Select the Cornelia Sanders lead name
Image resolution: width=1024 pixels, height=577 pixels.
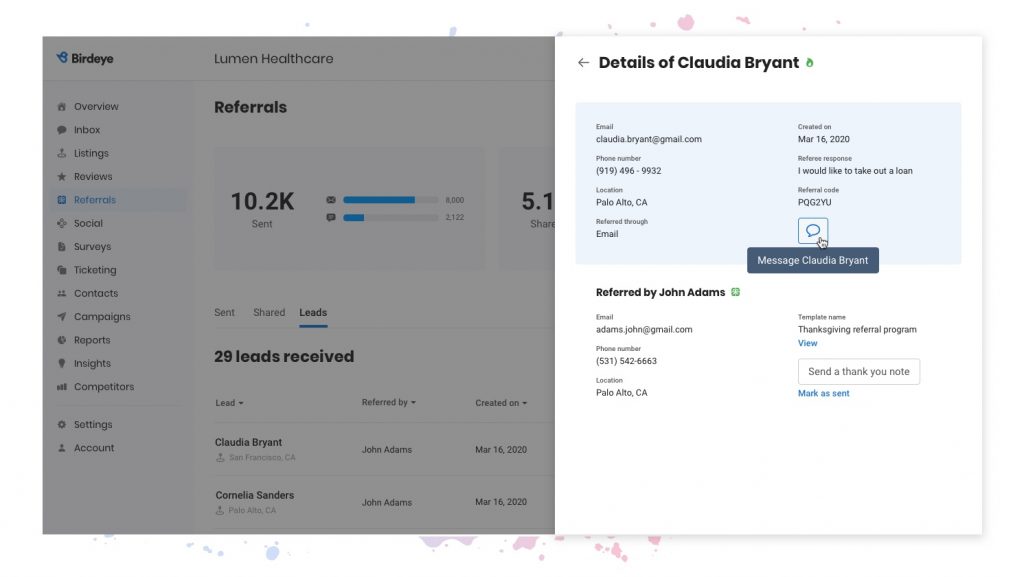(255, 495)
